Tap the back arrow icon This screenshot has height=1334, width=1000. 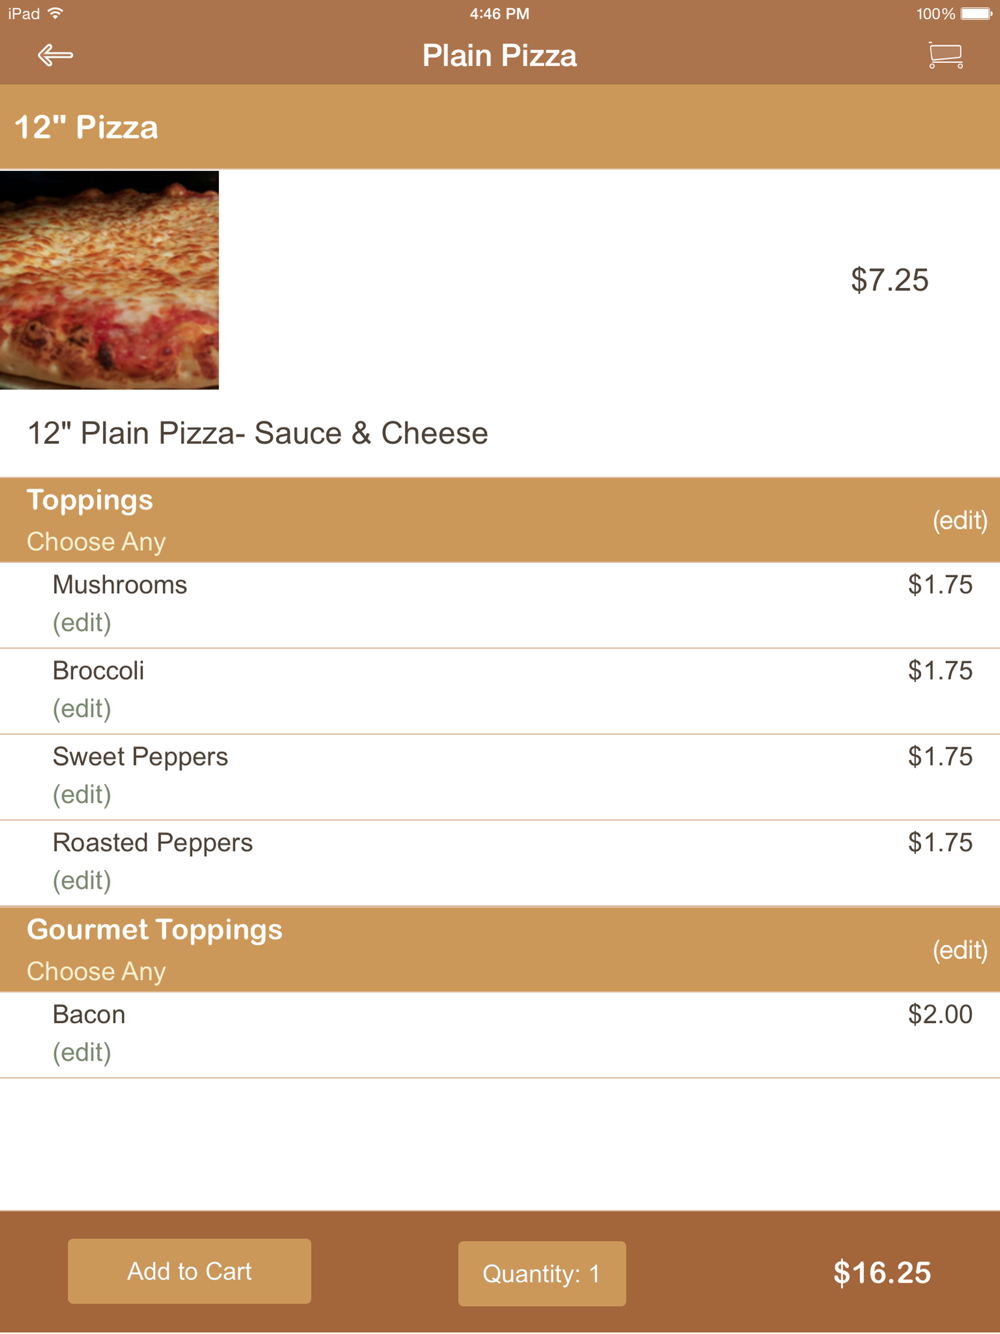(x=55, y=55)
